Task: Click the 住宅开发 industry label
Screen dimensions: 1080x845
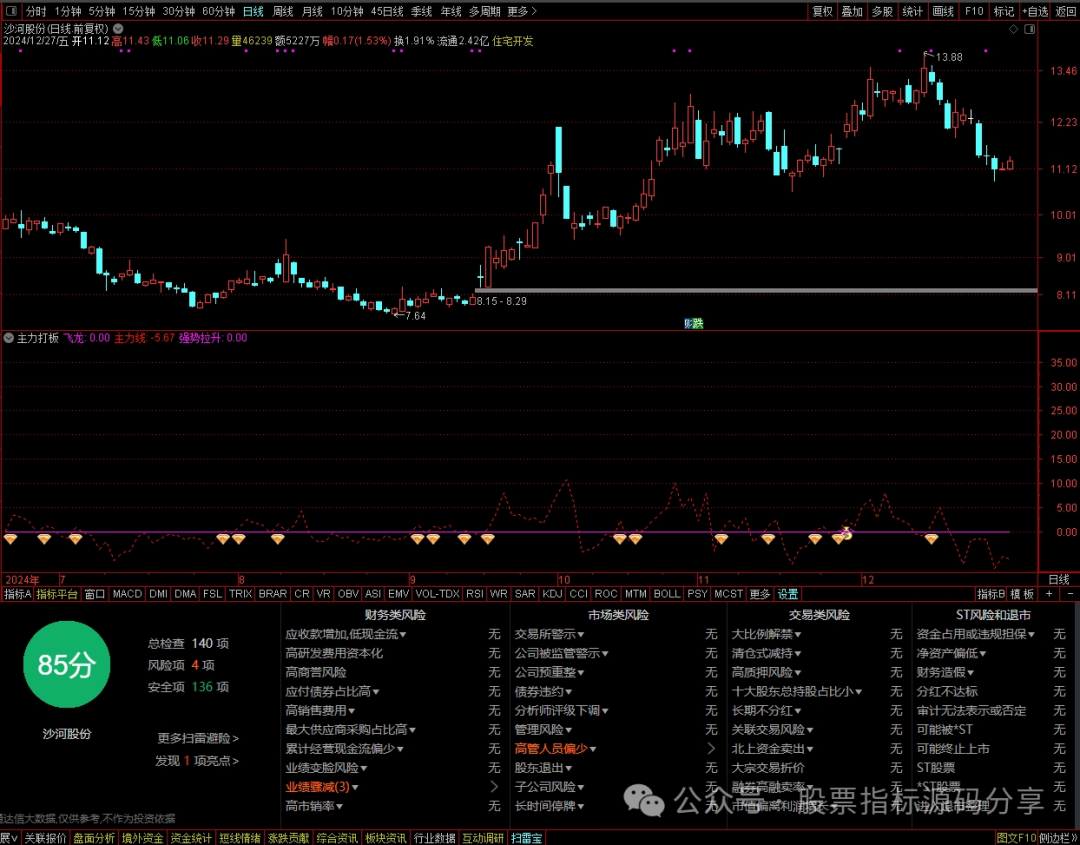Action: (512, 41)
